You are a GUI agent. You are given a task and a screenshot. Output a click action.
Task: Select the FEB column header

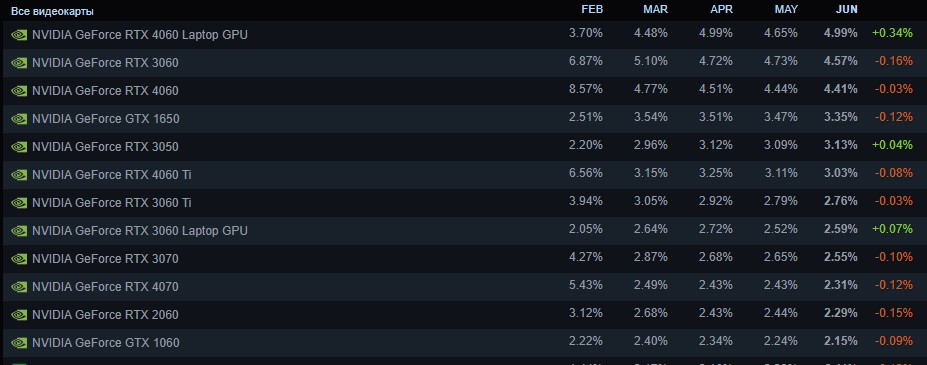coord(592,10)
